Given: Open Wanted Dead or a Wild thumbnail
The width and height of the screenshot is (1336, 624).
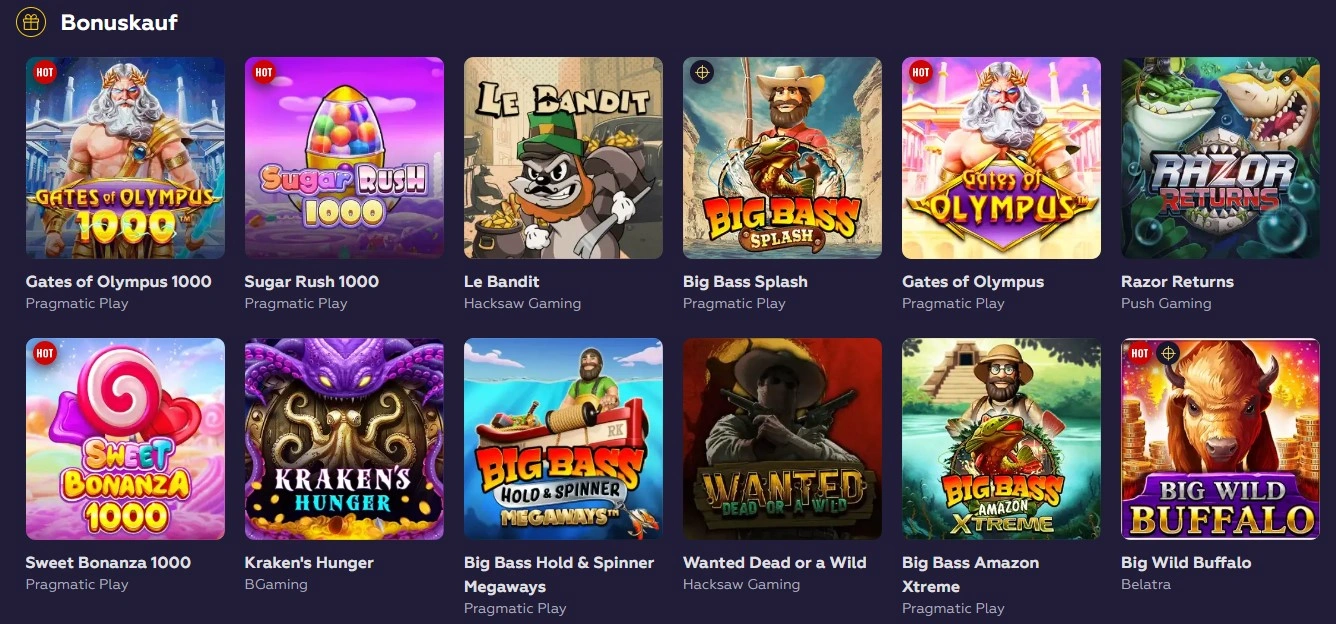Looking at the screenshot, I should click(x=782, y=439).
